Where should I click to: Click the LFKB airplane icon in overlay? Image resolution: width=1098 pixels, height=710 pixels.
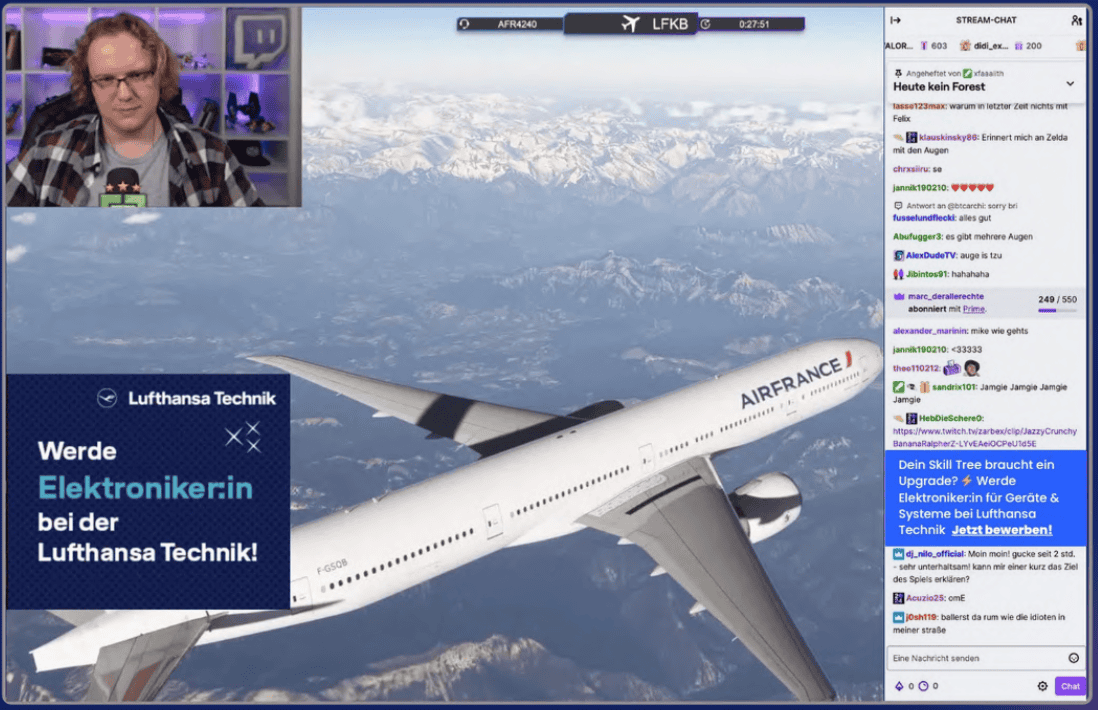click(631, 24)
